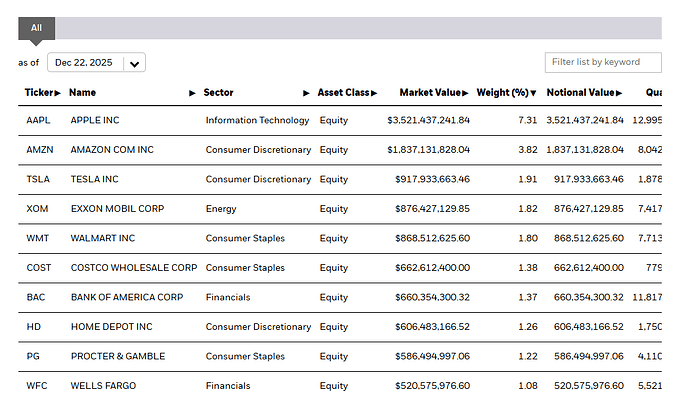Click the AAPL ticker cell
Screen dimensions: 690x400
(37, 121)
